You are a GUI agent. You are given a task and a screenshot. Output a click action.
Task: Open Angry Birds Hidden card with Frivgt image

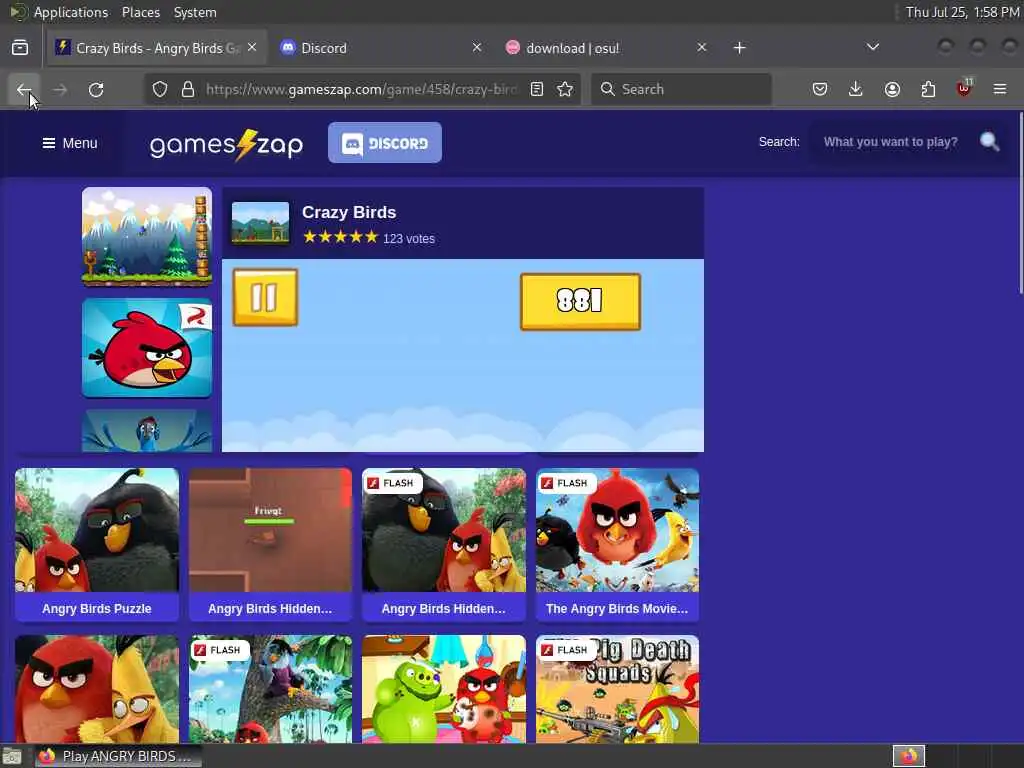(x=270, y=544)
